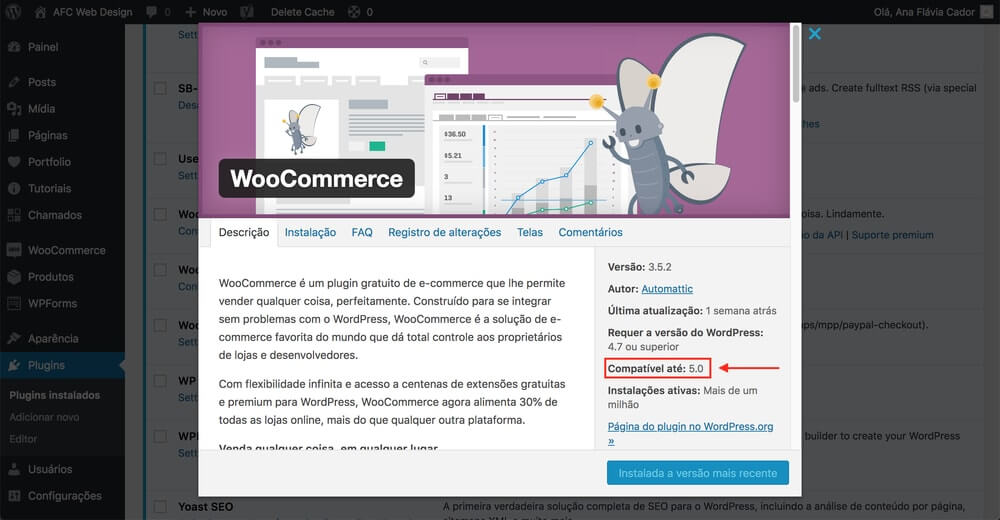Tick the checkbox for the Use plugin row
The height and width of the screenshot is (520, 1000).
[x=160, y=159]
